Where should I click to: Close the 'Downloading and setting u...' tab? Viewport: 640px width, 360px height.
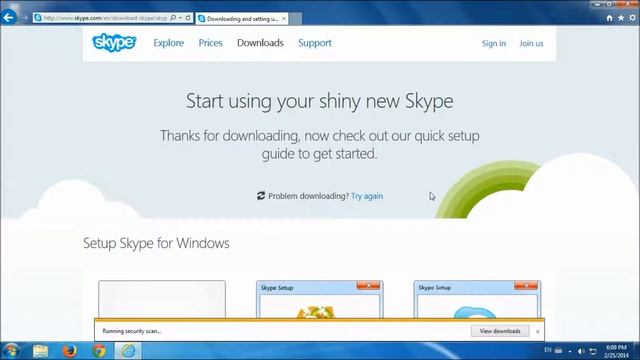point(284,19)
